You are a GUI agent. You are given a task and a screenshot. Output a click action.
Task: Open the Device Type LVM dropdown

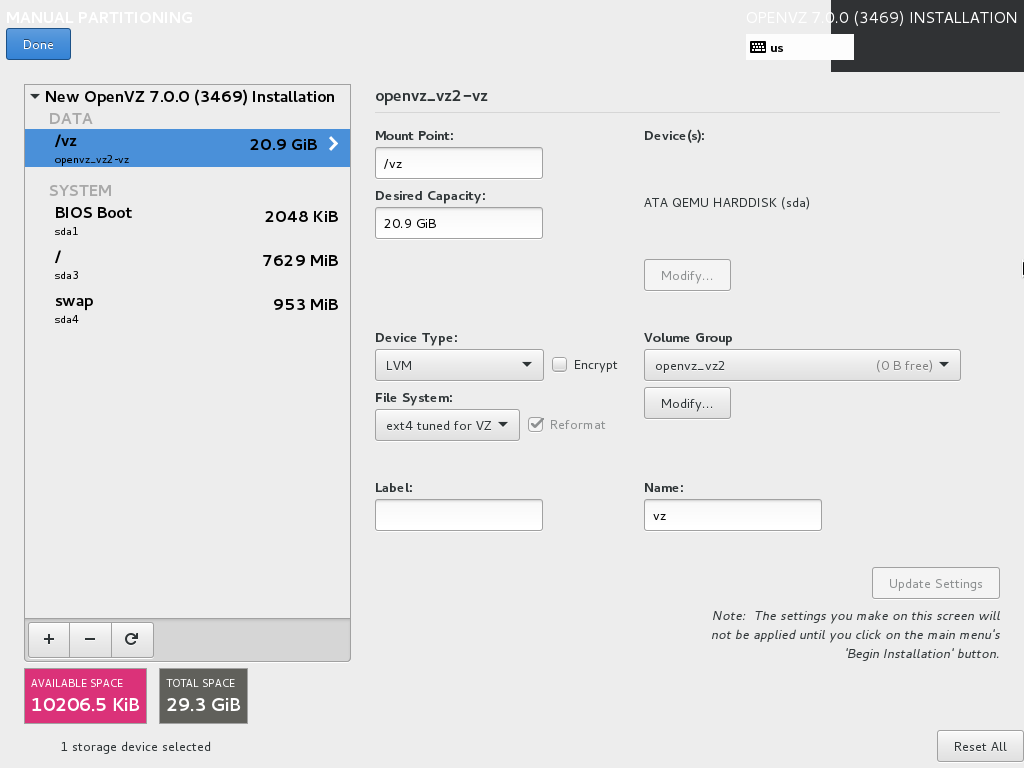tap(458, 365)
